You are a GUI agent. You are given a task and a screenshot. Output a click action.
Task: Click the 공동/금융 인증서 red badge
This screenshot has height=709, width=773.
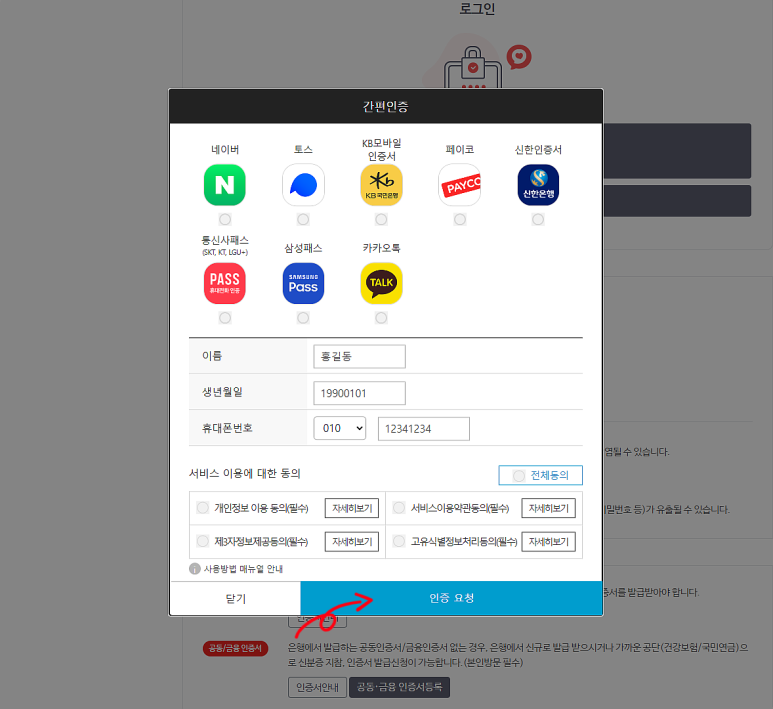[235, 648]
